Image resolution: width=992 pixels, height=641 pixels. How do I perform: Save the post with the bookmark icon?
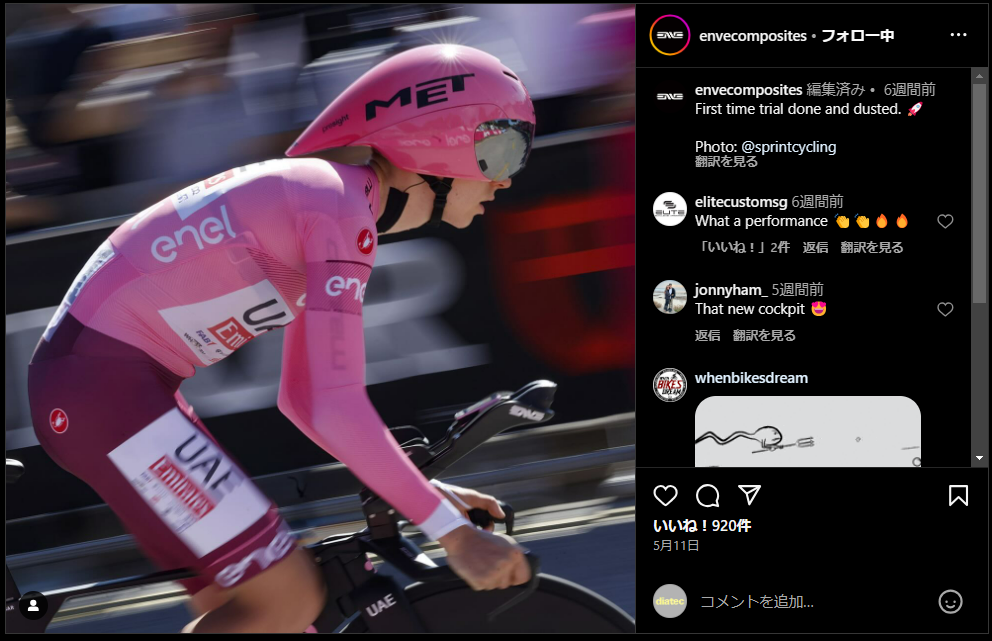click(958, 495)
